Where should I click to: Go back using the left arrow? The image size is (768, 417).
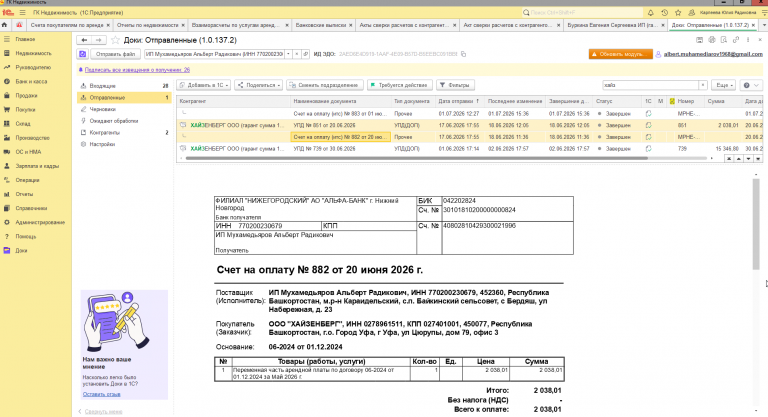(x=84, y=40)
